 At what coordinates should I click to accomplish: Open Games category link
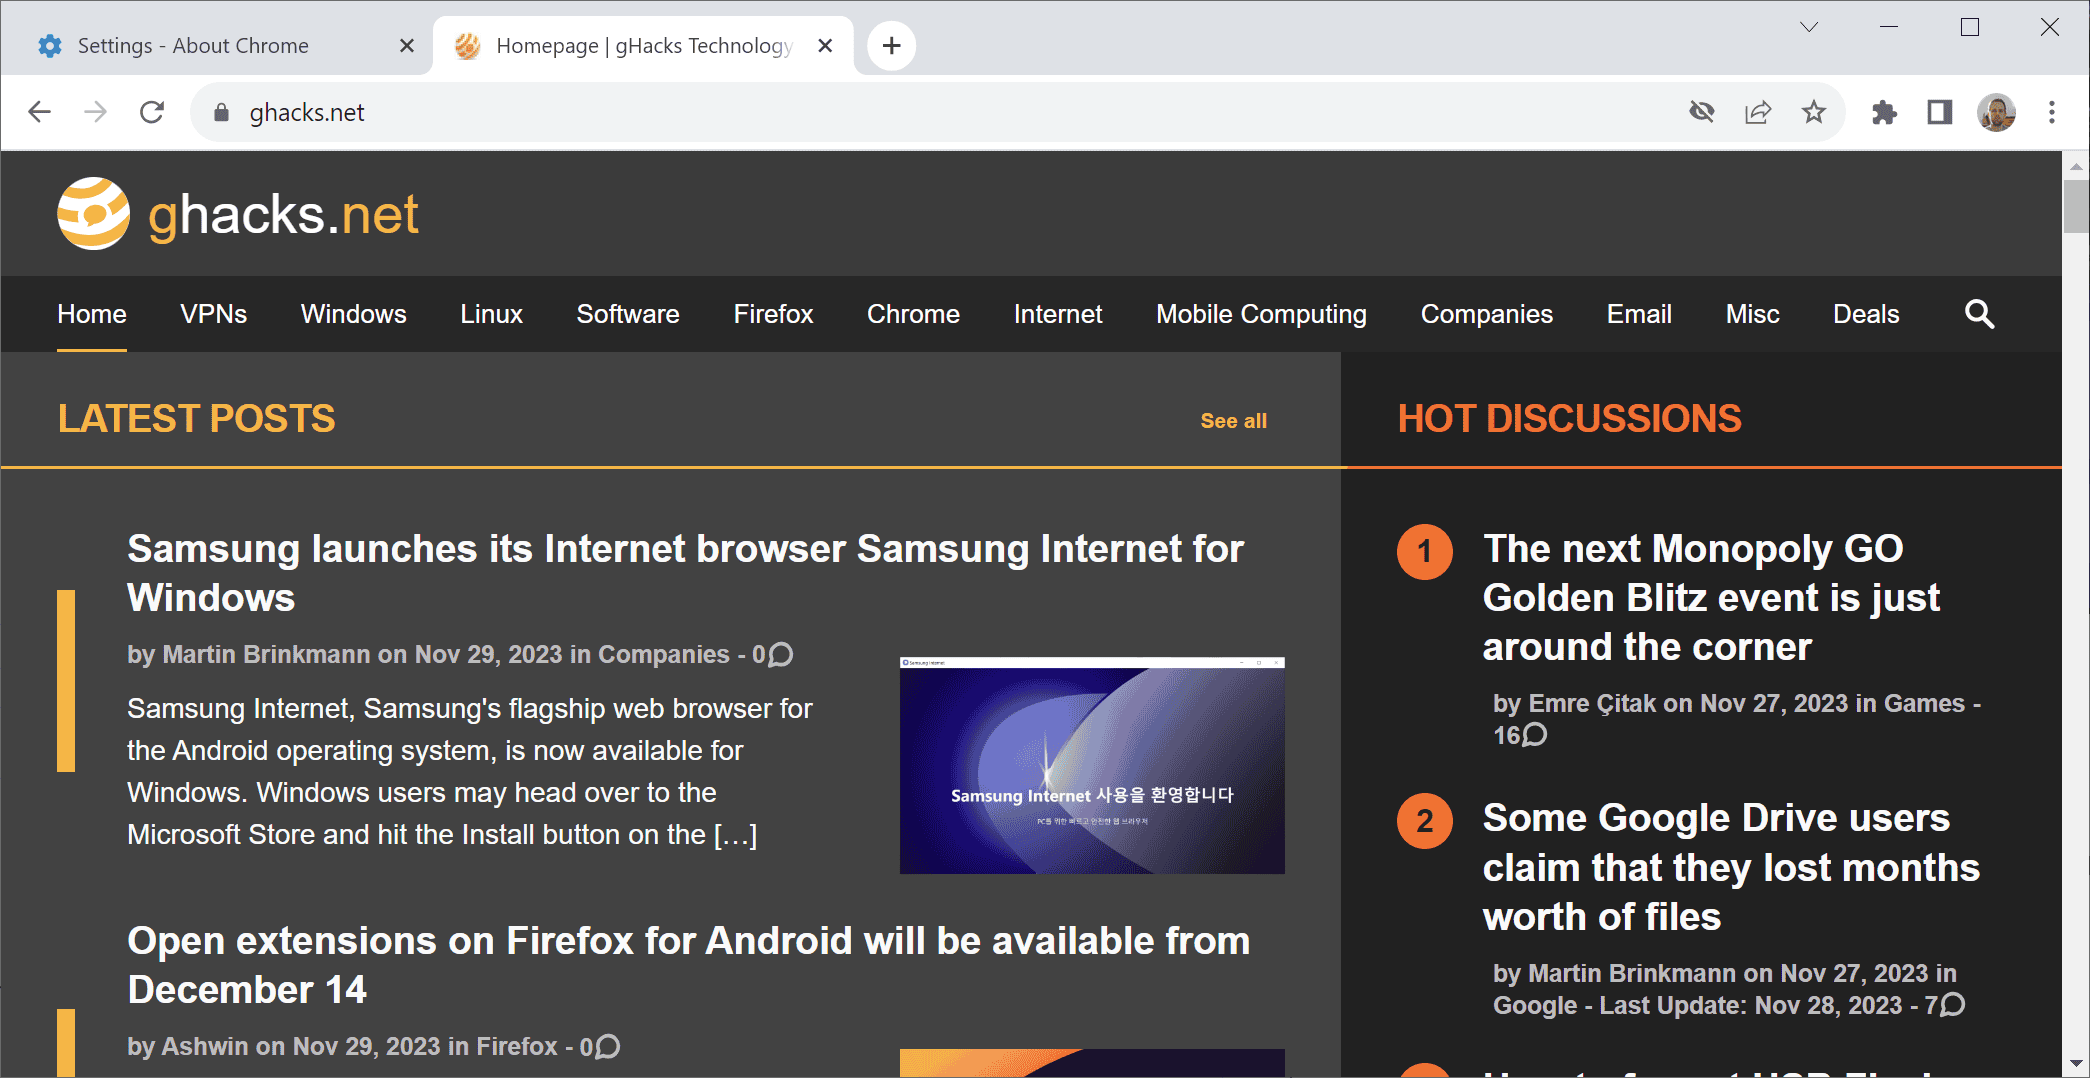pos(1924,703)
